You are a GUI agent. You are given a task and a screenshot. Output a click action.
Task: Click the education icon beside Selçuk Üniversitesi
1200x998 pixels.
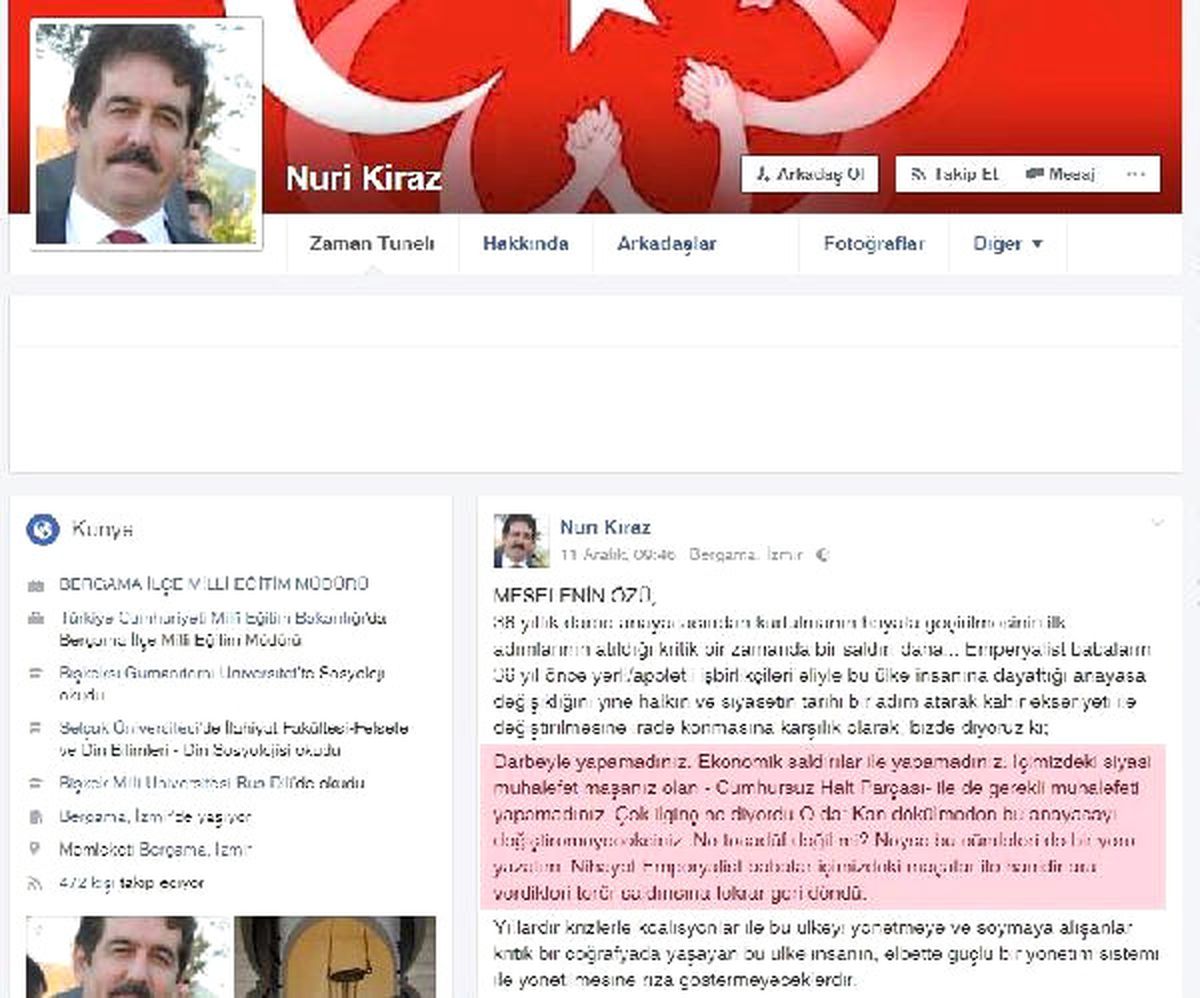36,730
